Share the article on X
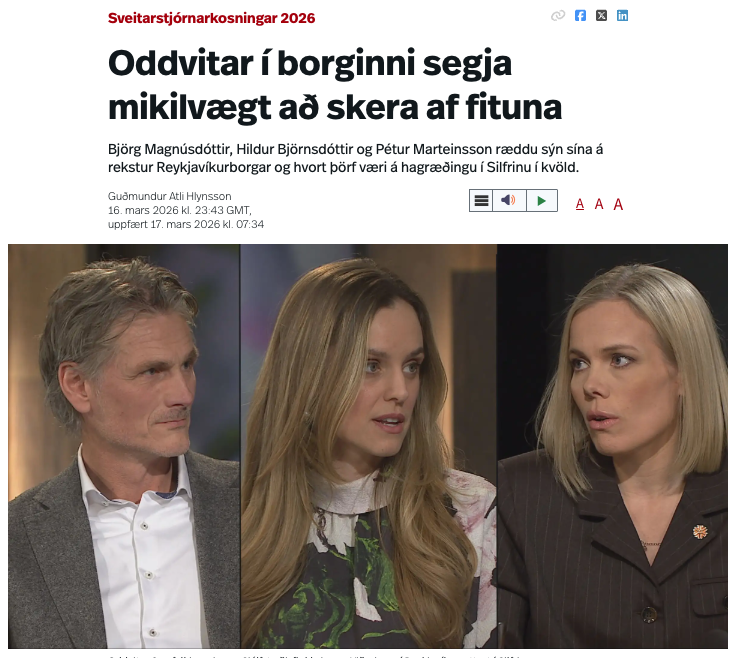 [601, 16]
